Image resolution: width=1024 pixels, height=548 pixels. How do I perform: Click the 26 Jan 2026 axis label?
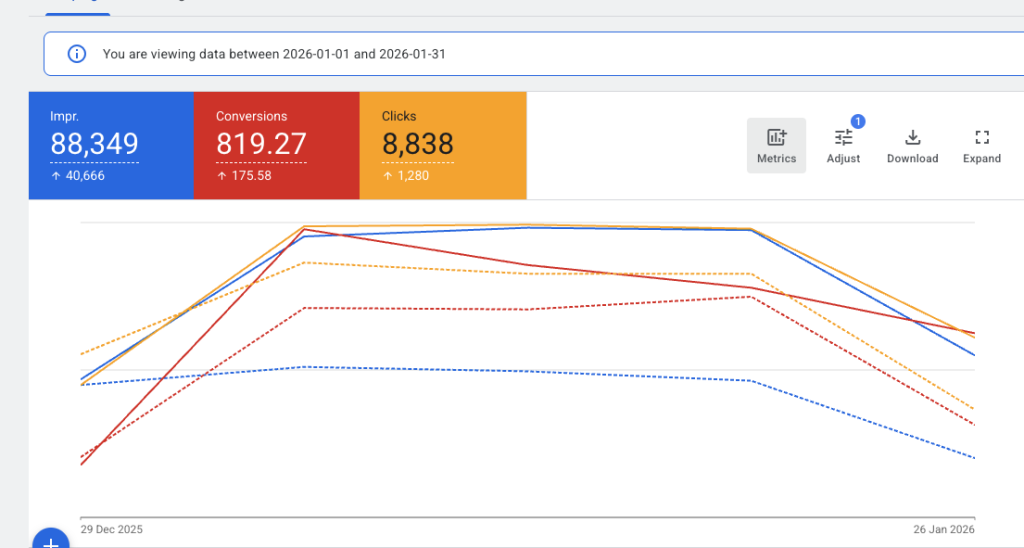coord(943,528)
